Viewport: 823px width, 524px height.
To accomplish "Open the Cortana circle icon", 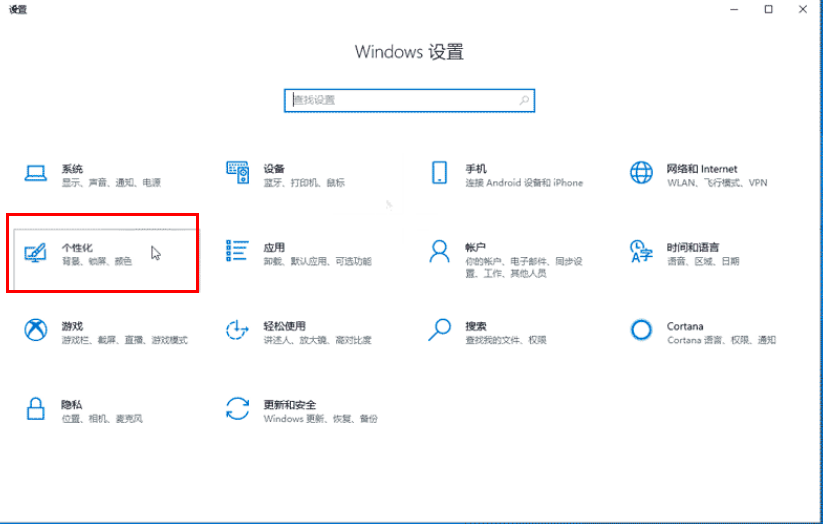I will (x=641, y=330).
